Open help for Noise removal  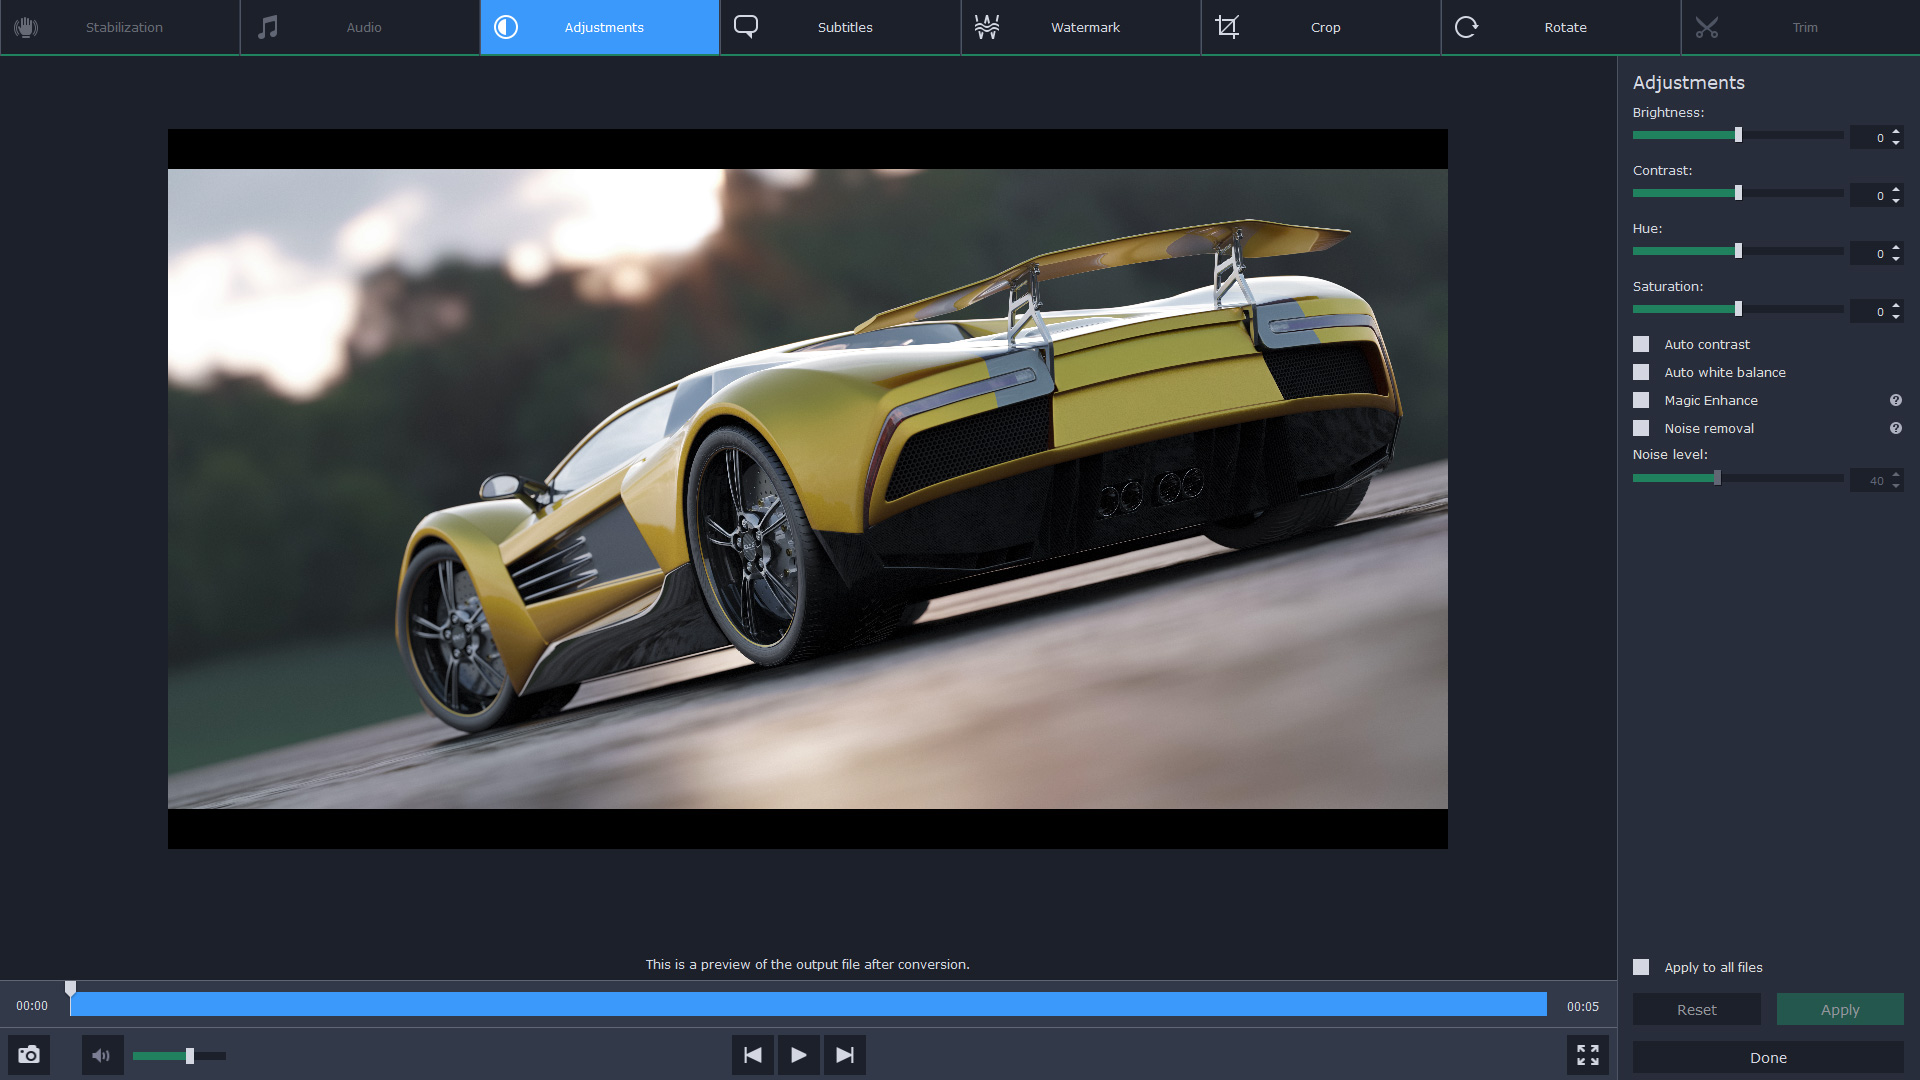[1896, 427]
